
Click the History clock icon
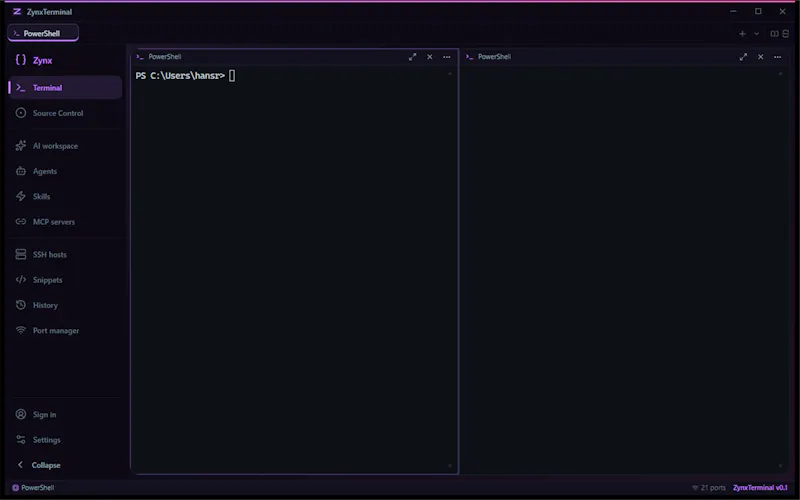(x=21, y=305)
